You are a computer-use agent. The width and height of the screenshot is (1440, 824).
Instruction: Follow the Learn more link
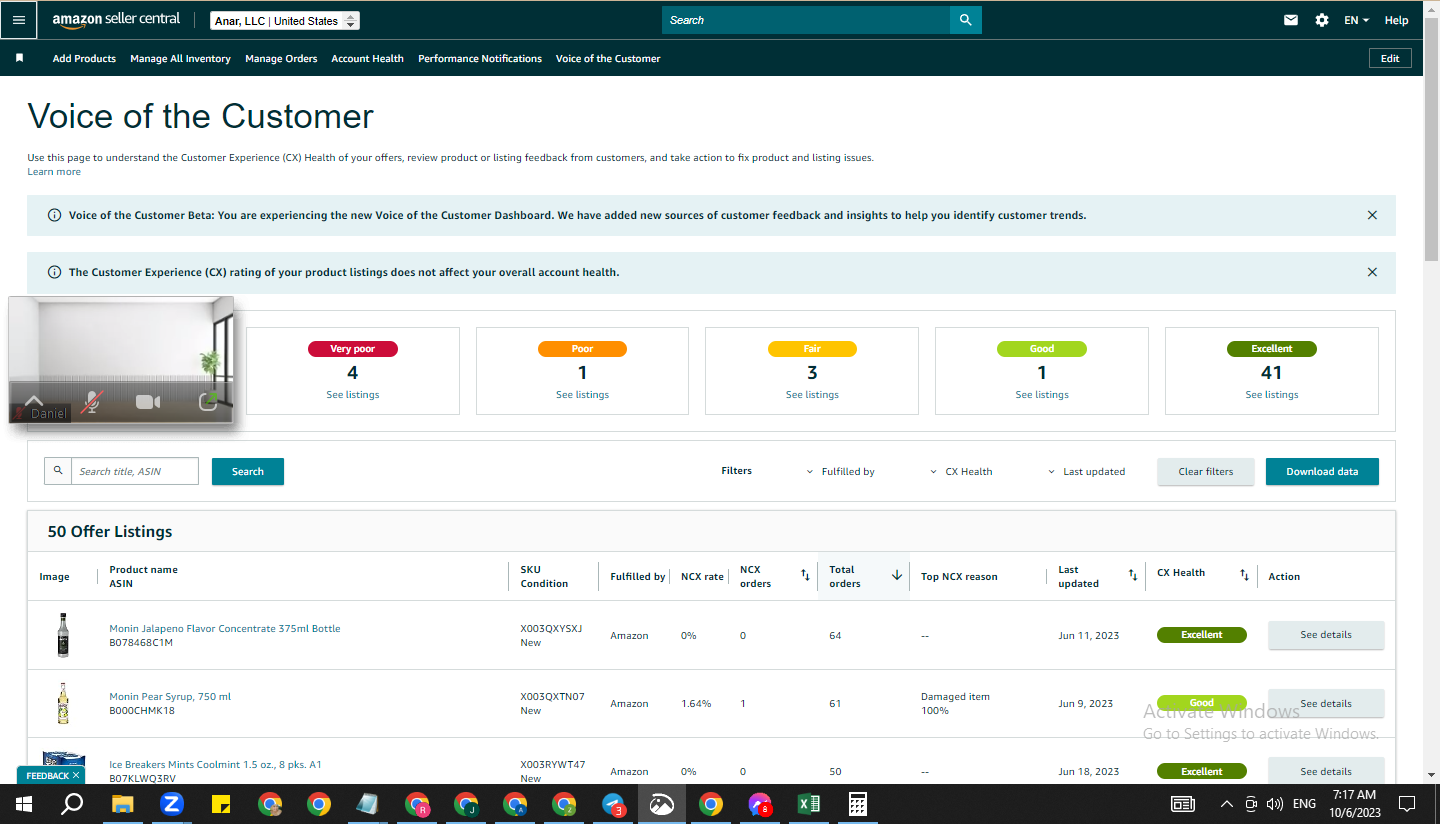(x=54, y=172)
